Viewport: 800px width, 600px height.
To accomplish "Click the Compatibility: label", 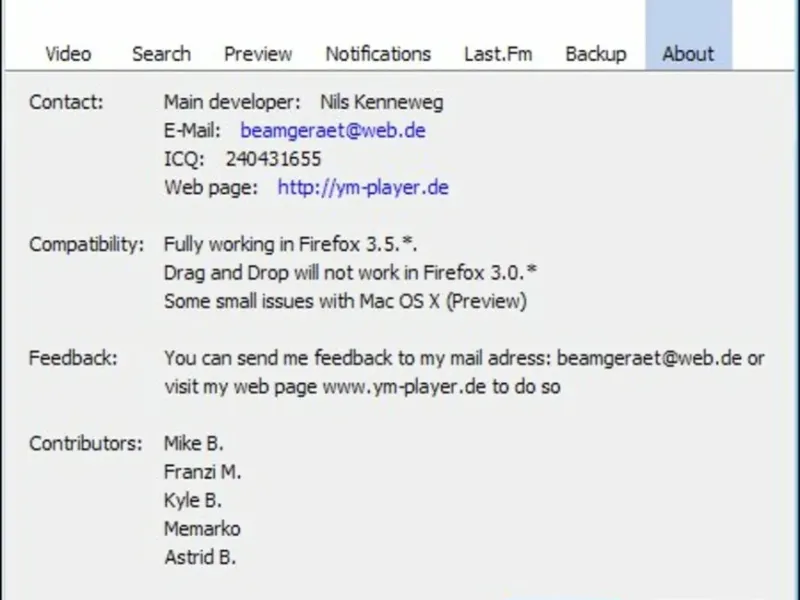I will pyautogui.click(x=87, y=244).
